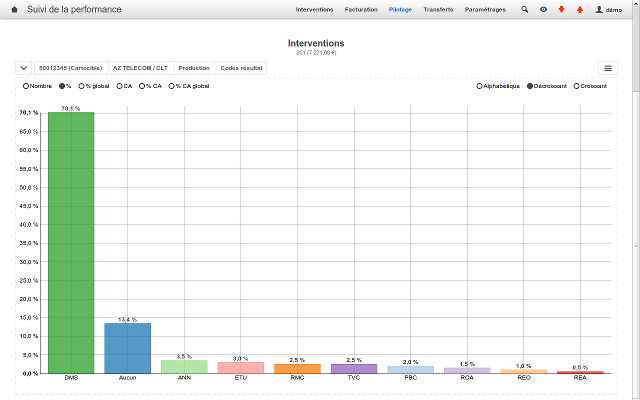Click the pink ETU bar
The height and width of the screenshot is (400, 640).
pyautogui.click(x=240, y=368)
